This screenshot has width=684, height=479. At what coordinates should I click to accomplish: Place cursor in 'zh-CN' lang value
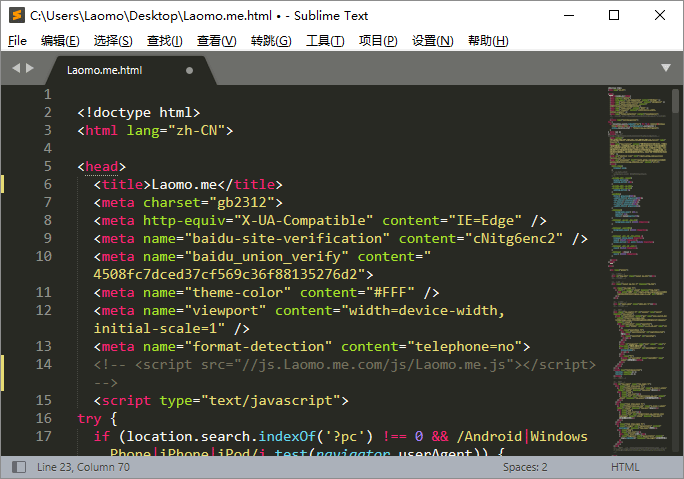[x=196, y=130]
